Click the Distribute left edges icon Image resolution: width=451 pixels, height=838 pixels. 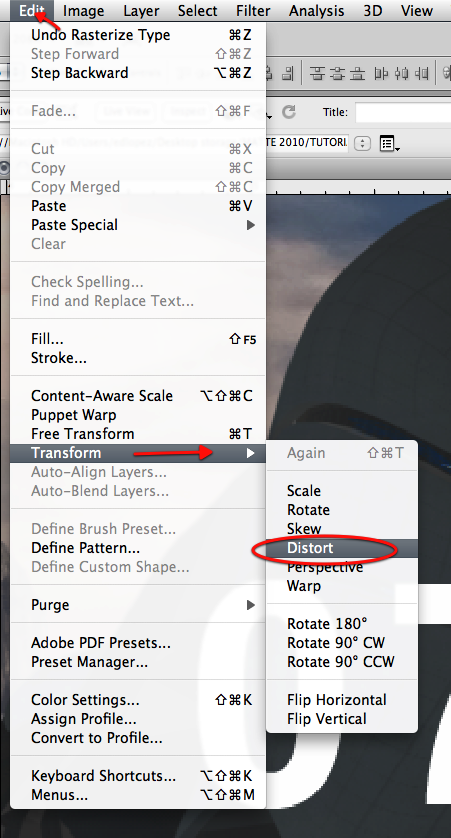point(381,73)
